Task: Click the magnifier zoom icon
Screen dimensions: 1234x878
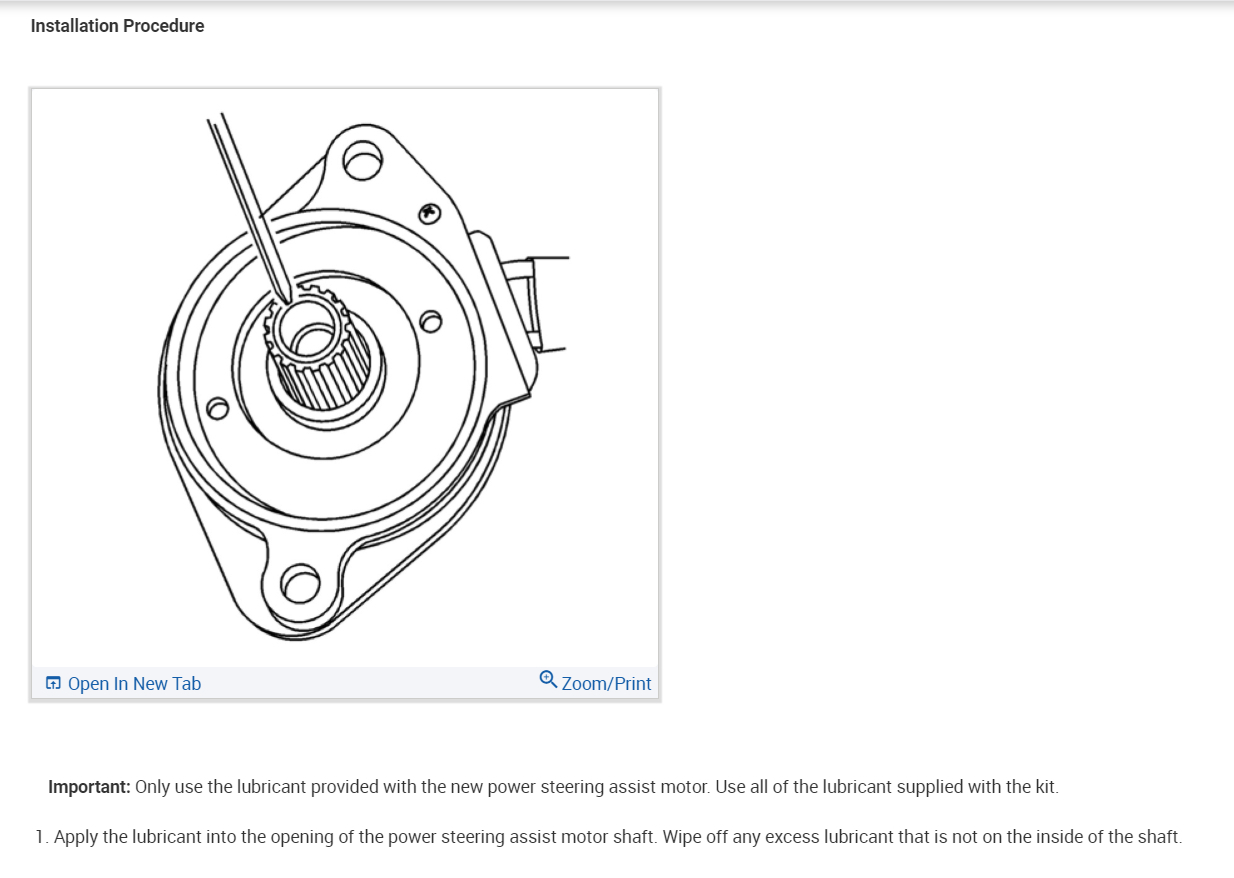Action: click(x=547, y=680)
